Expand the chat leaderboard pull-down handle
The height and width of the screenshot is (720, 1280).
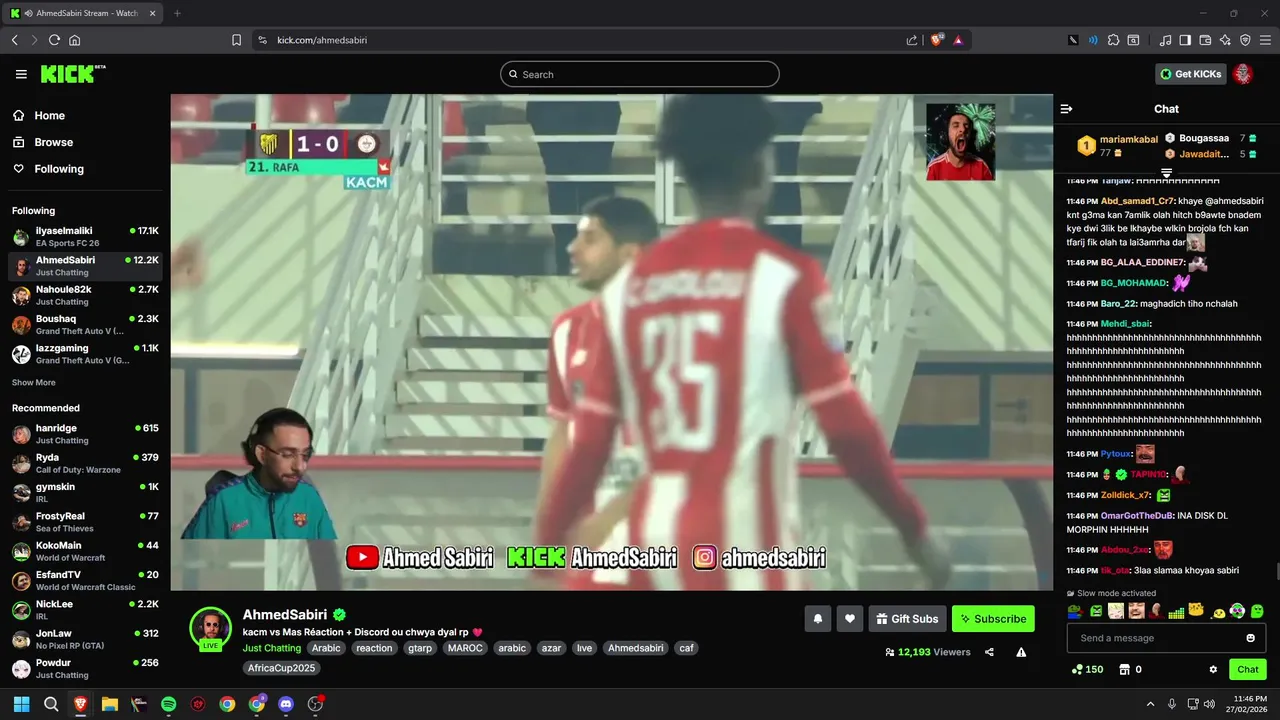[x=1166, y=174]
